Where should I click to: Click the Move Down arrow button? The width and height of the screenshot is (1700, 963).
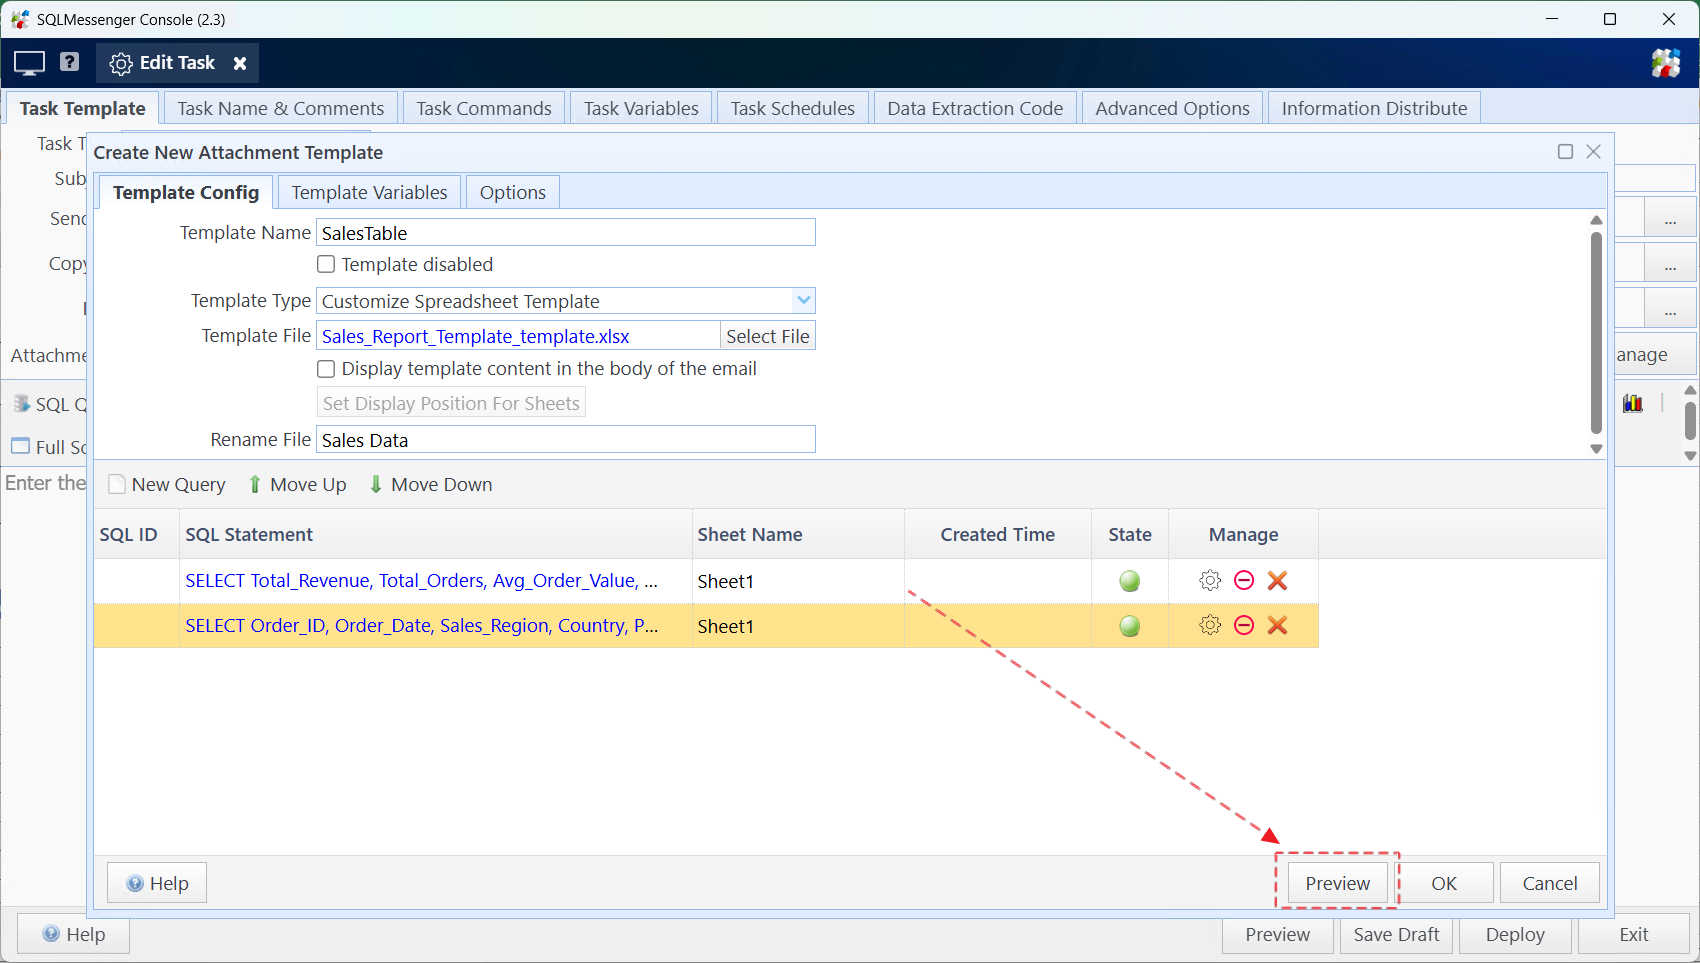pos(430,485)
